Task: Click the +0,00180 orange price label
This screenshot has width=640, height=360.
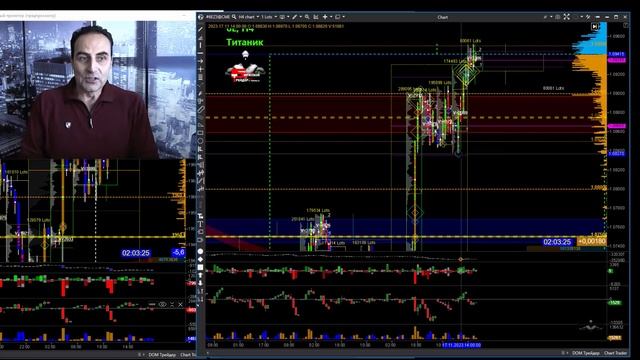Action: (x=592, y=242)
